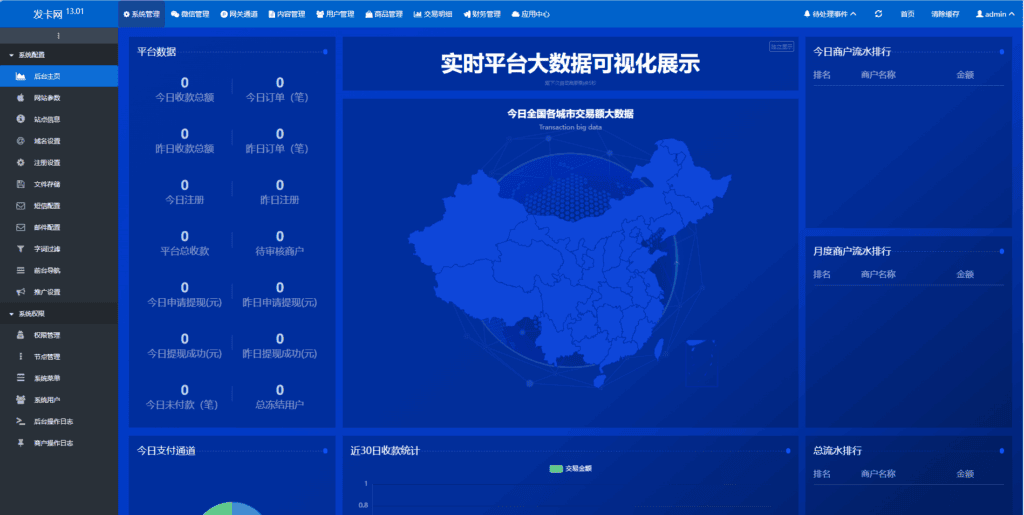
Task: Click the 昨日注册 statistic
Action: point(280,192)
